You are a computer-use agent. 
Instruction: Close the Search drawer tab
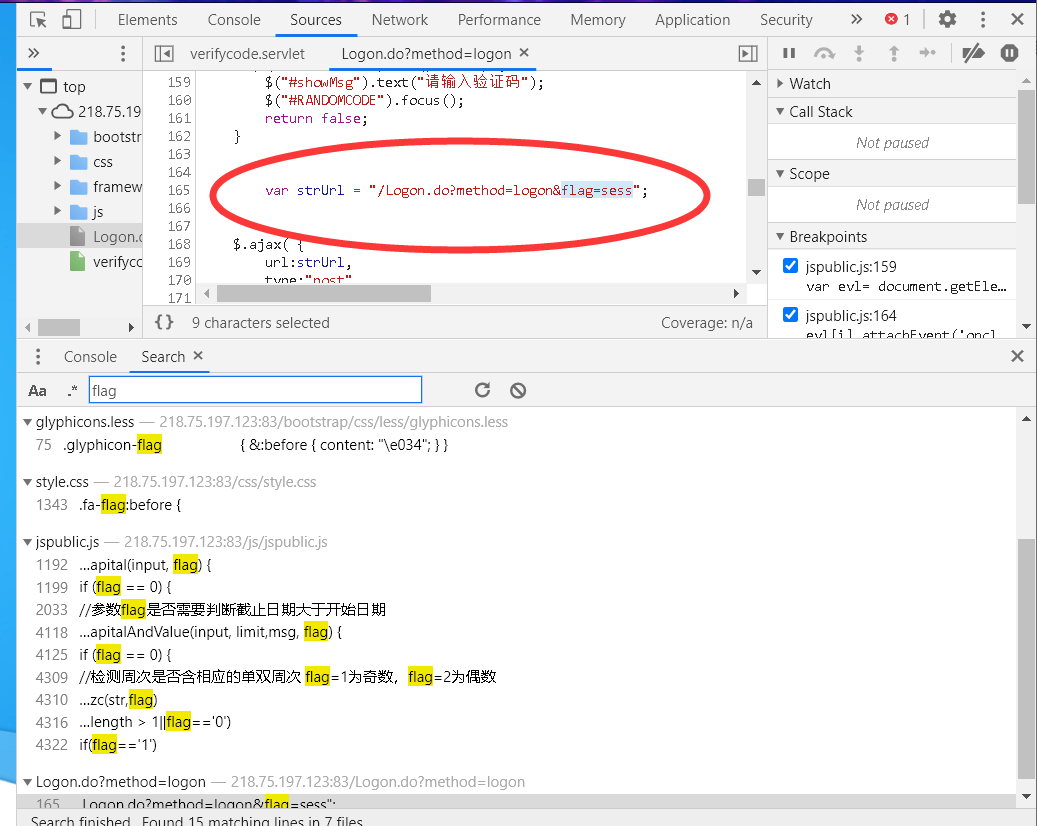click(x=198, y=356)
